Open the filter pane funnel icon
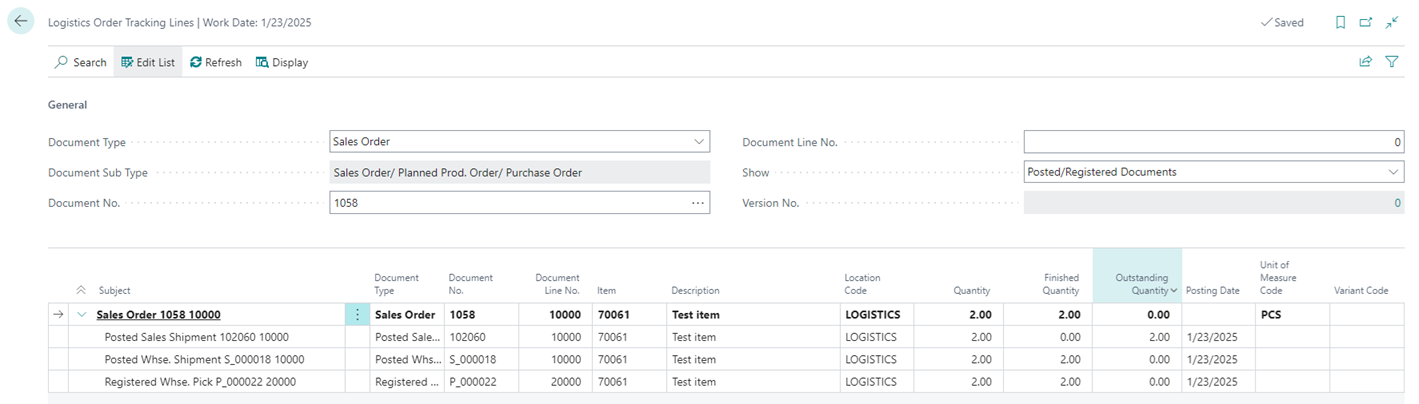Image resolution: width=1419 pixels, height=404 pixels. tap(1391, 62)
